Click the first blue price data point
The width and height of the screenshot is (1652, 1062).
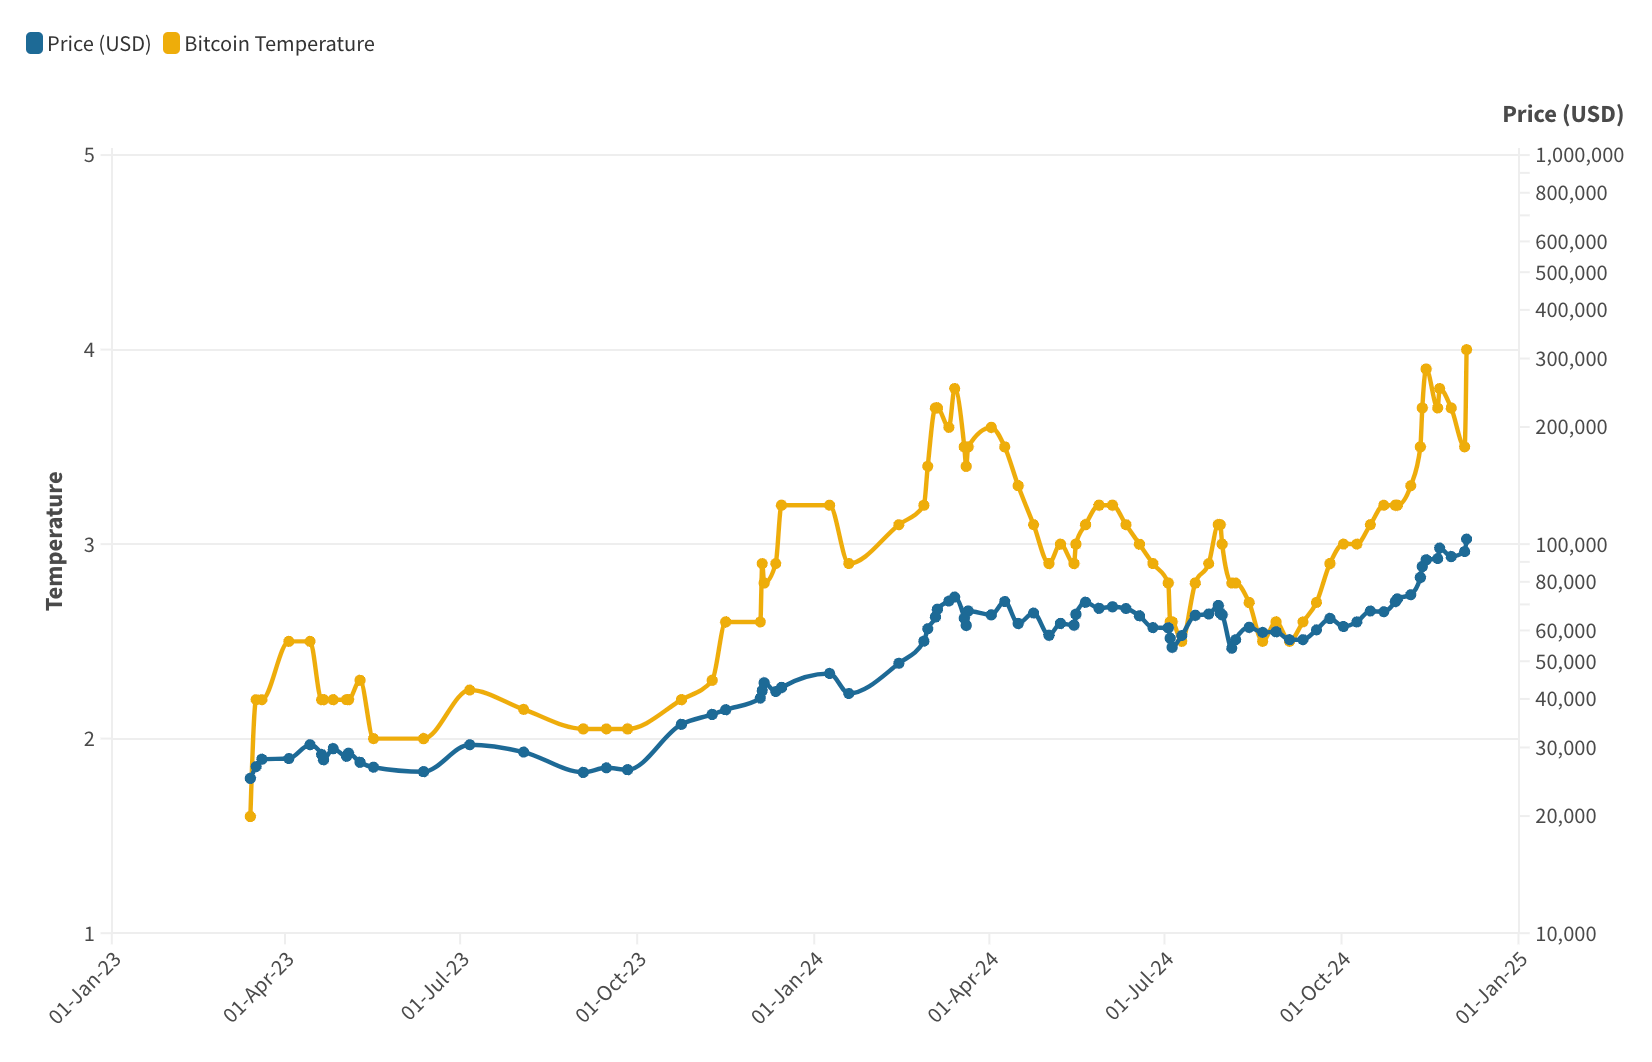tap(250, 778)
